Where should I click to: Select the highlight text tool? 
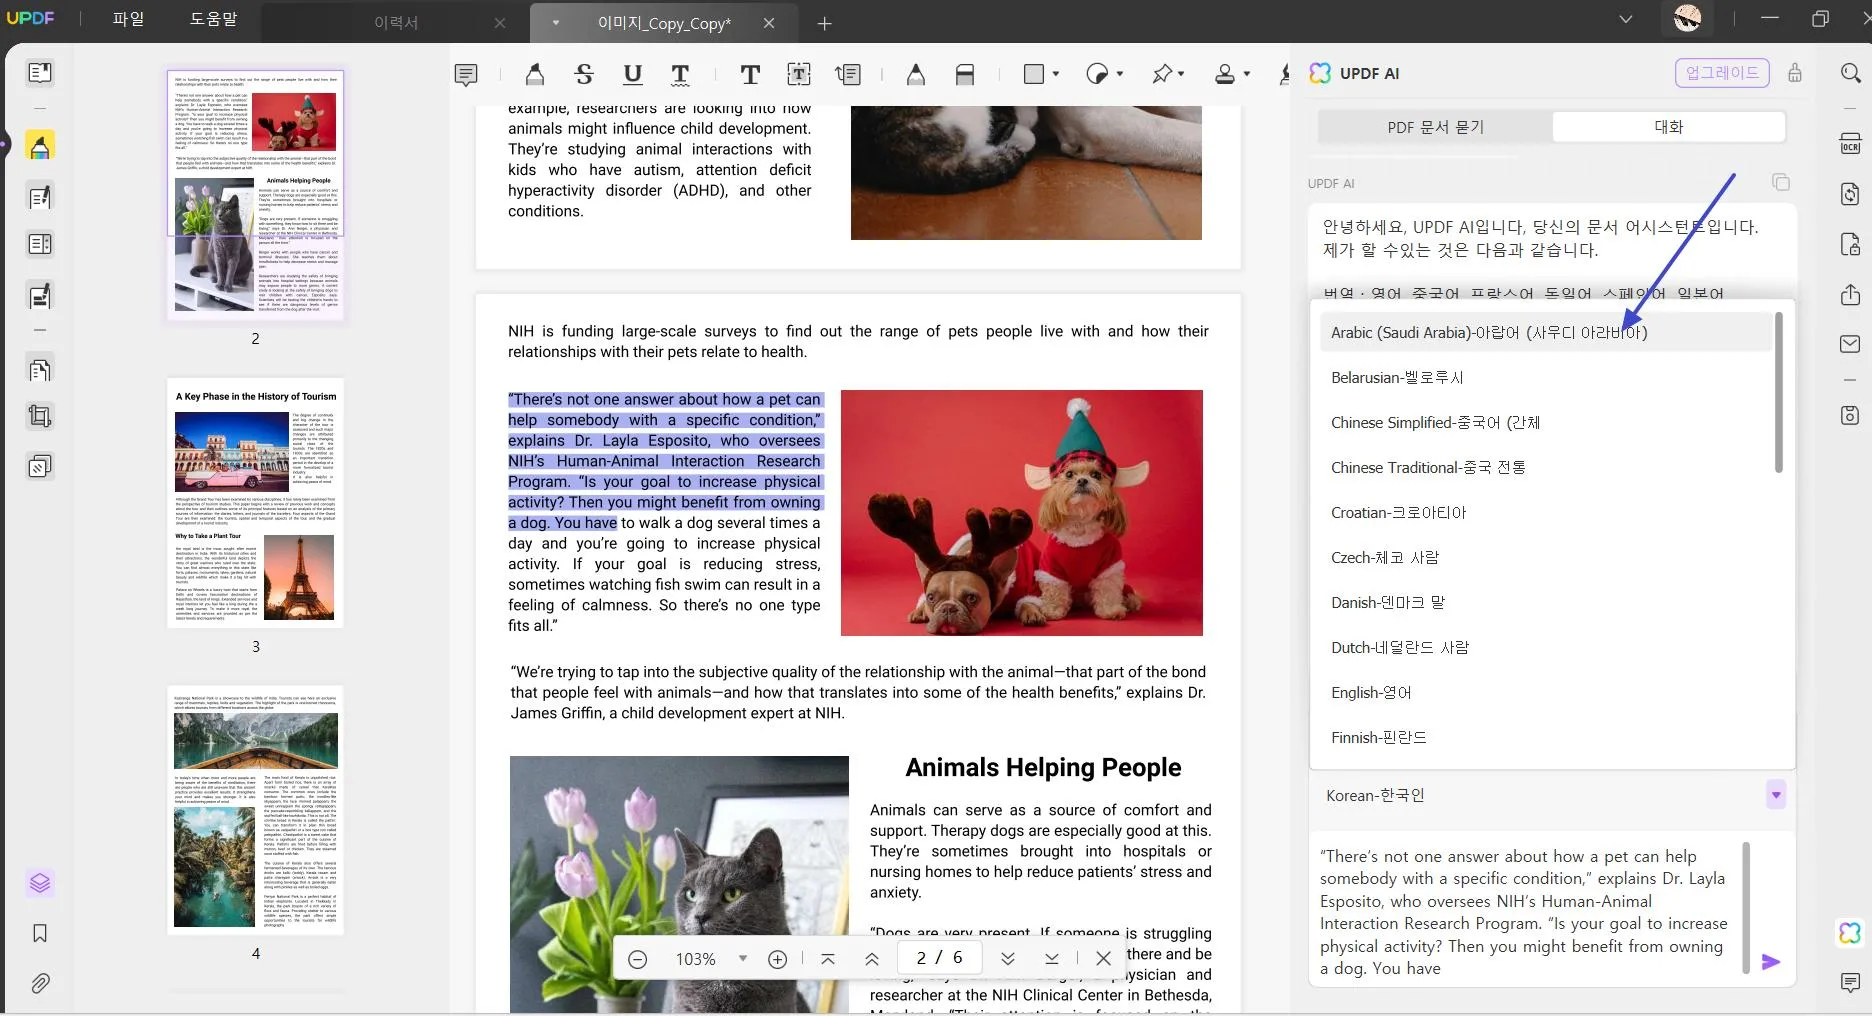click(535, 74)
